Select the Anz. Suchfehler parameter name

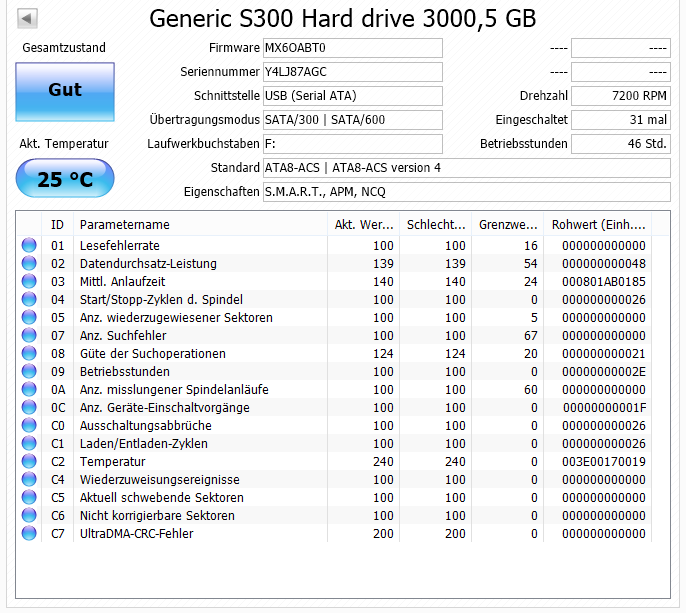[123, 336]
